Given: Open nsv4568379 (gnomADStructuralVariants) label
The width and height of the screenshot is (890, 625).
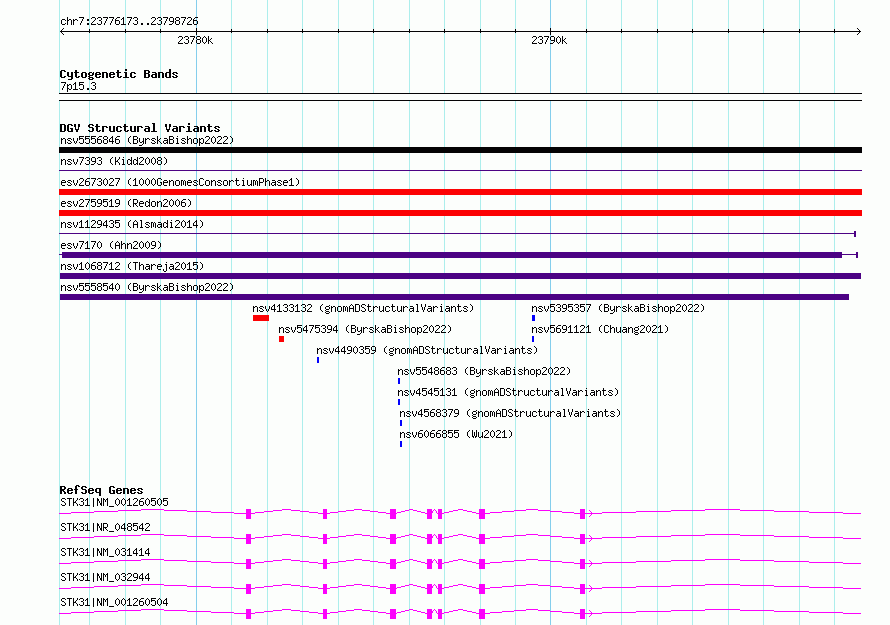Looking at the screenshot, I should pyautogui.click(x=510, y=413).
